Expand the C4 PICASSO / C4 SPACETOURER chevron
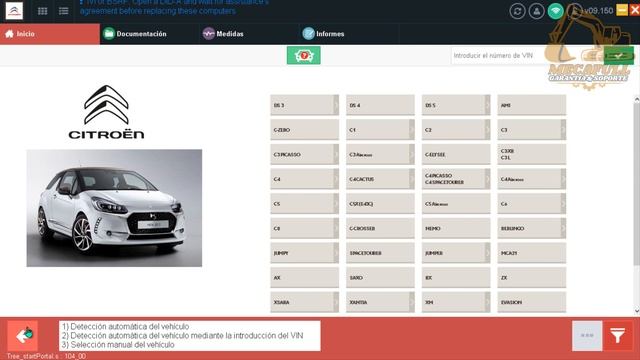Image resolution: width=640 pixels, height=360 pixels. point(487,179)
